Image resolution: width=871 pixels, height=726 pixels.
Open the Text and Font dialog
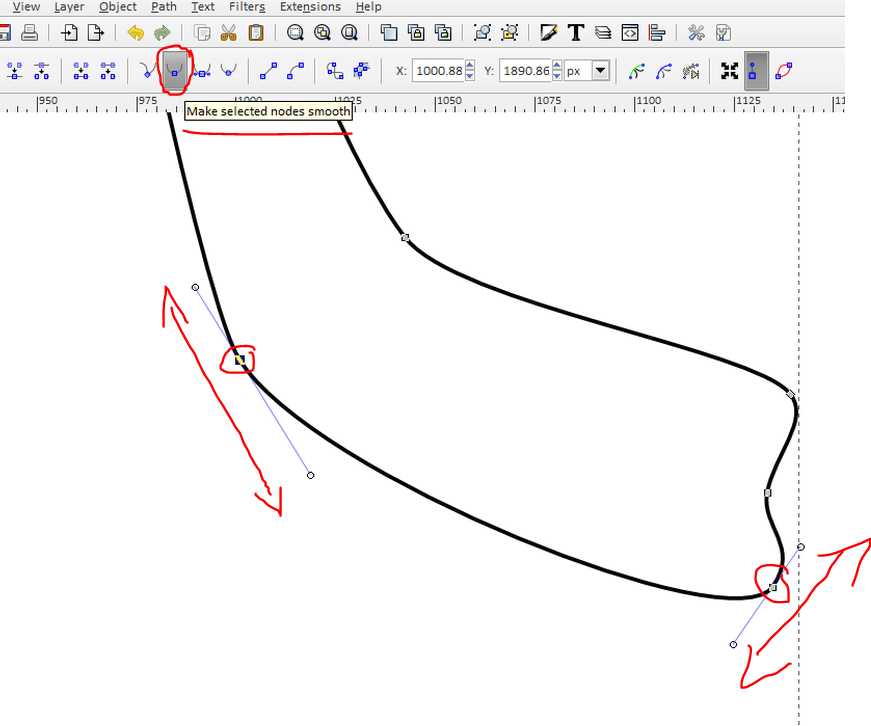point(575,33)
